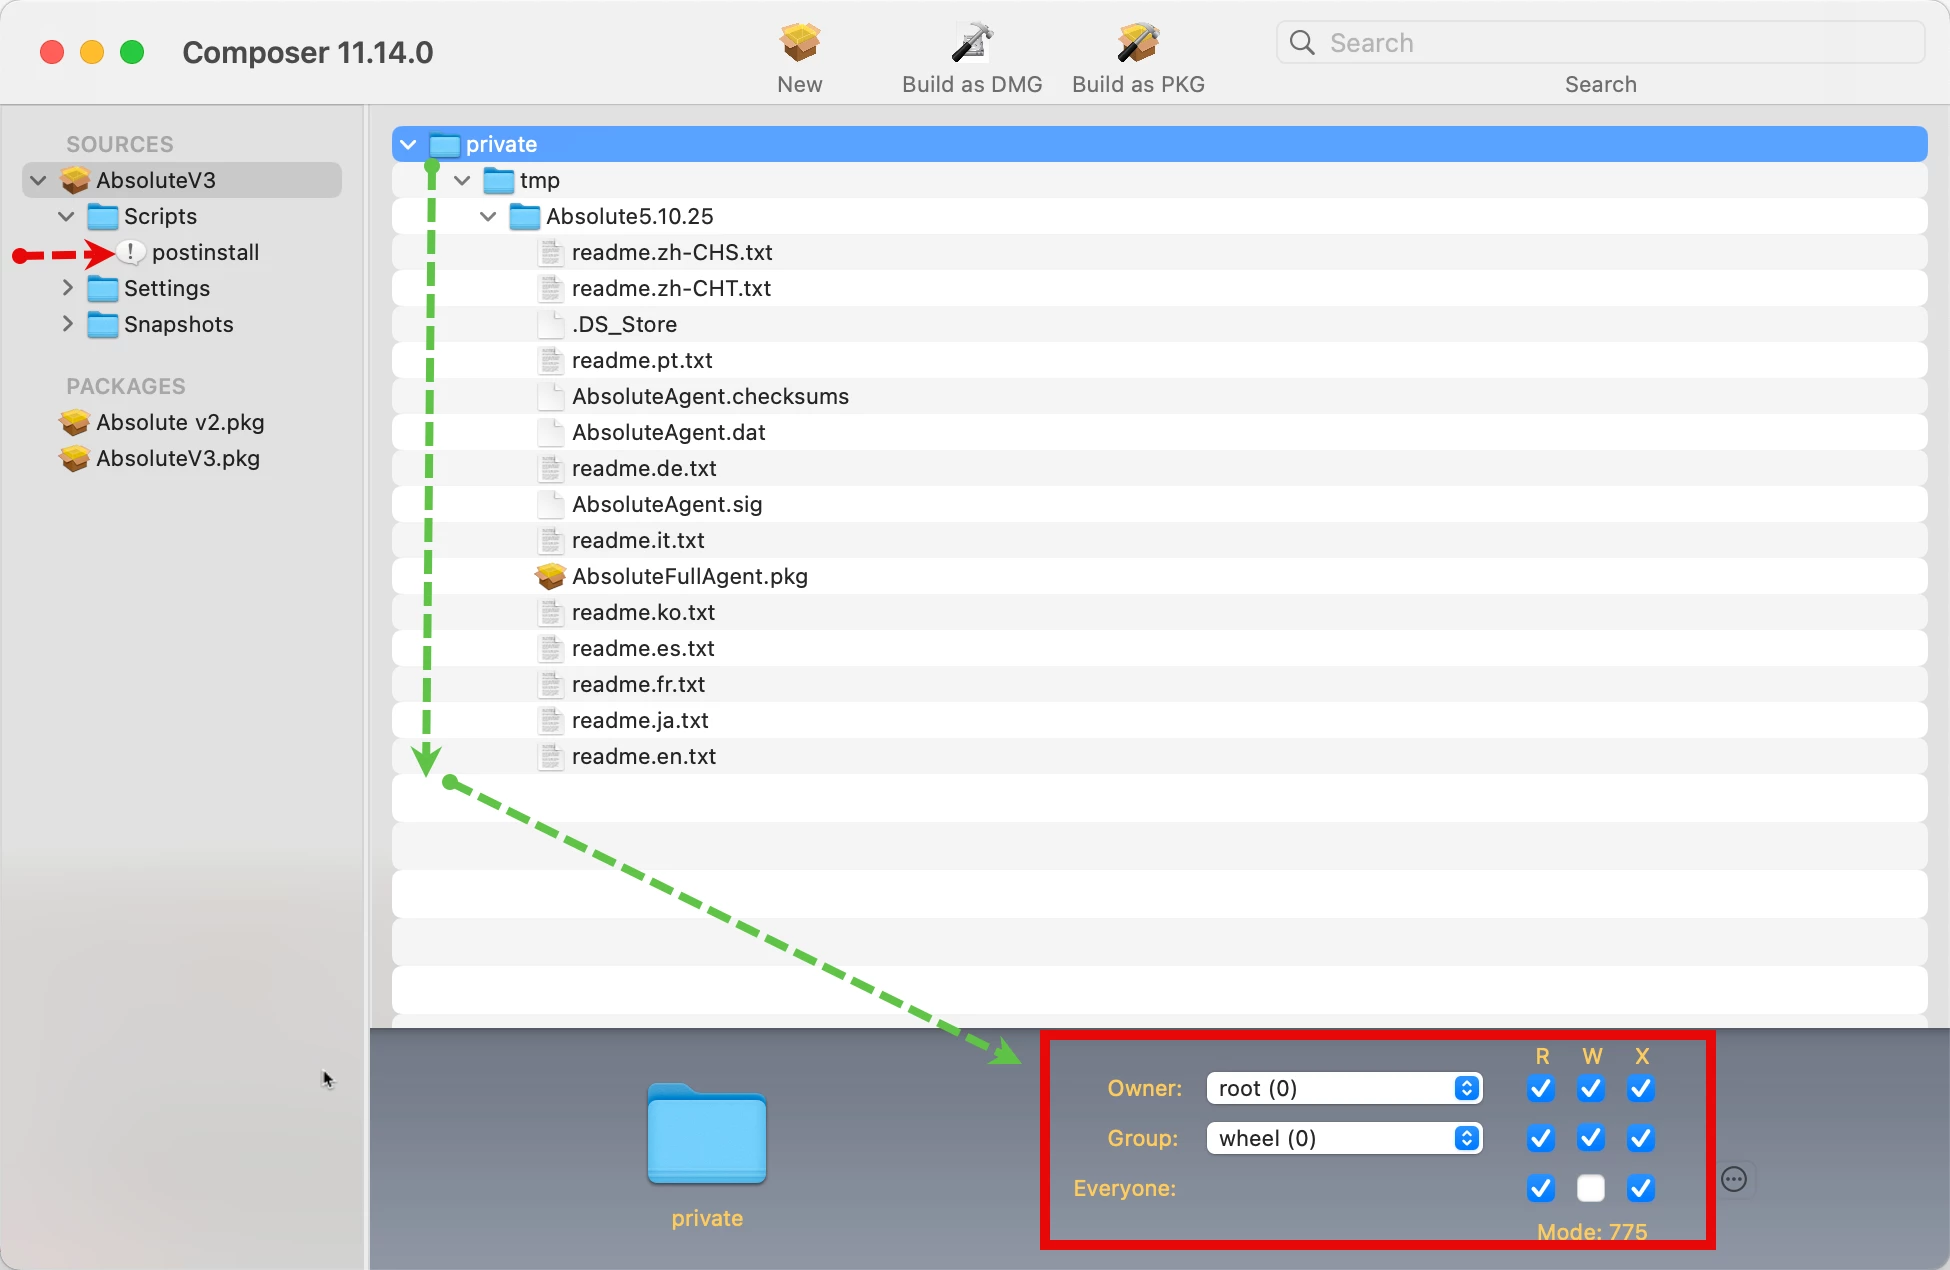Image resolution: width=1950 pixels, height=1270 pixels.
Task: Click the tmp folder icon
Action: click(499, 181)
